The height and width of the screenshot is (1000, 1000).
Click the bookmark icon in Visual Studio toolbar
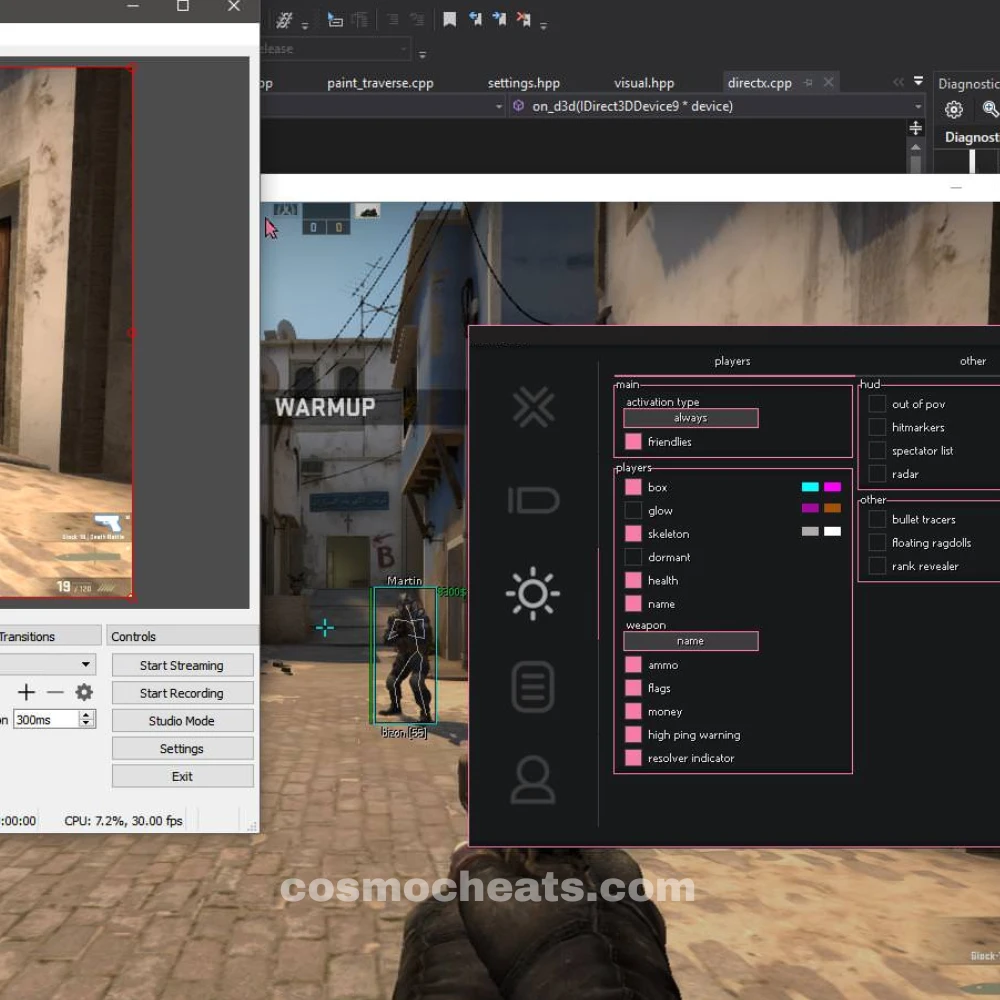pyautogui.click(x=450, y=20)
